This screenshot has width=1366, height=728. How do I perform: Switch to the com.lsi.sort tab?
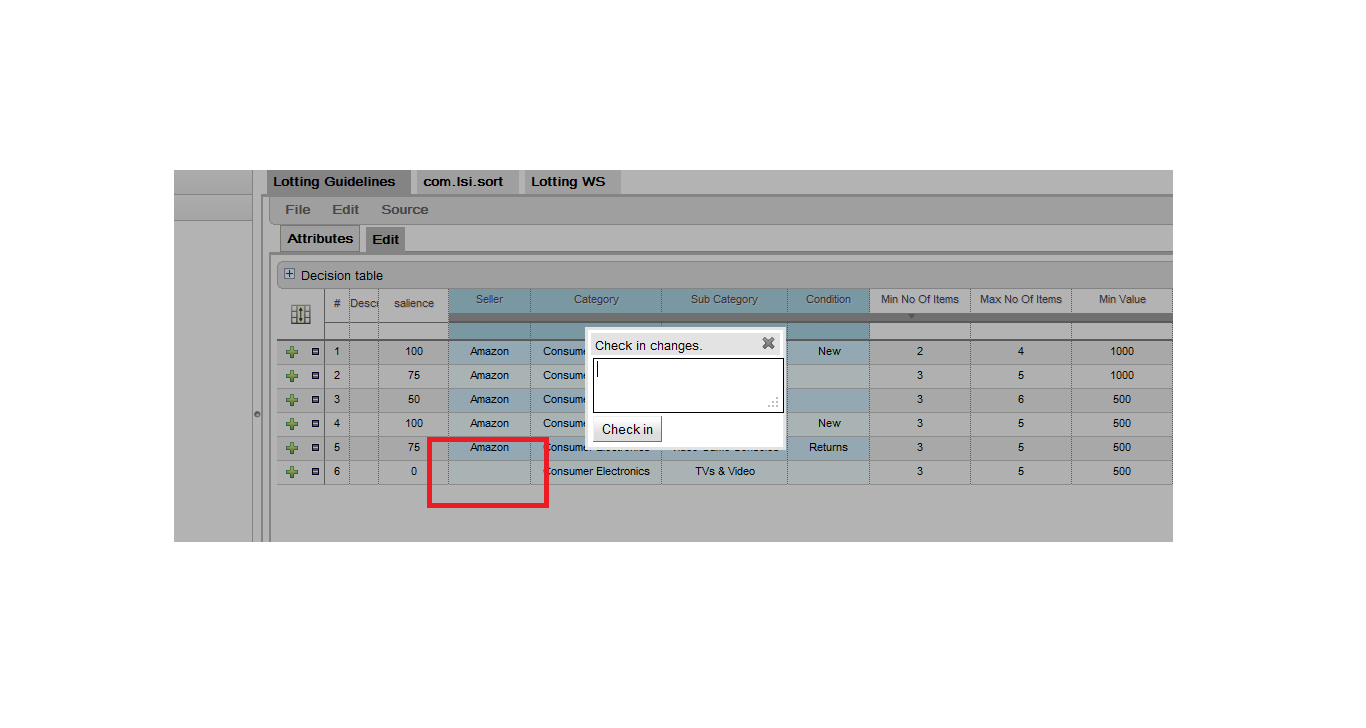tap(463, 182)
